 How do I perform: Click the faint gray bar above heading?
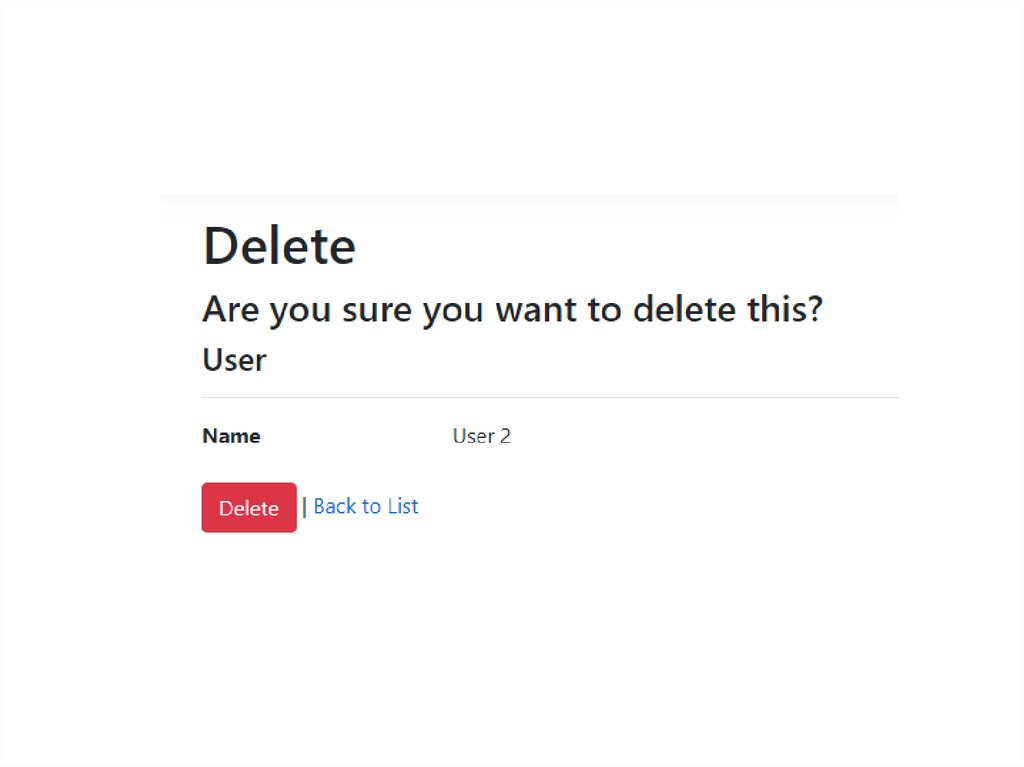tap(529, 205)
